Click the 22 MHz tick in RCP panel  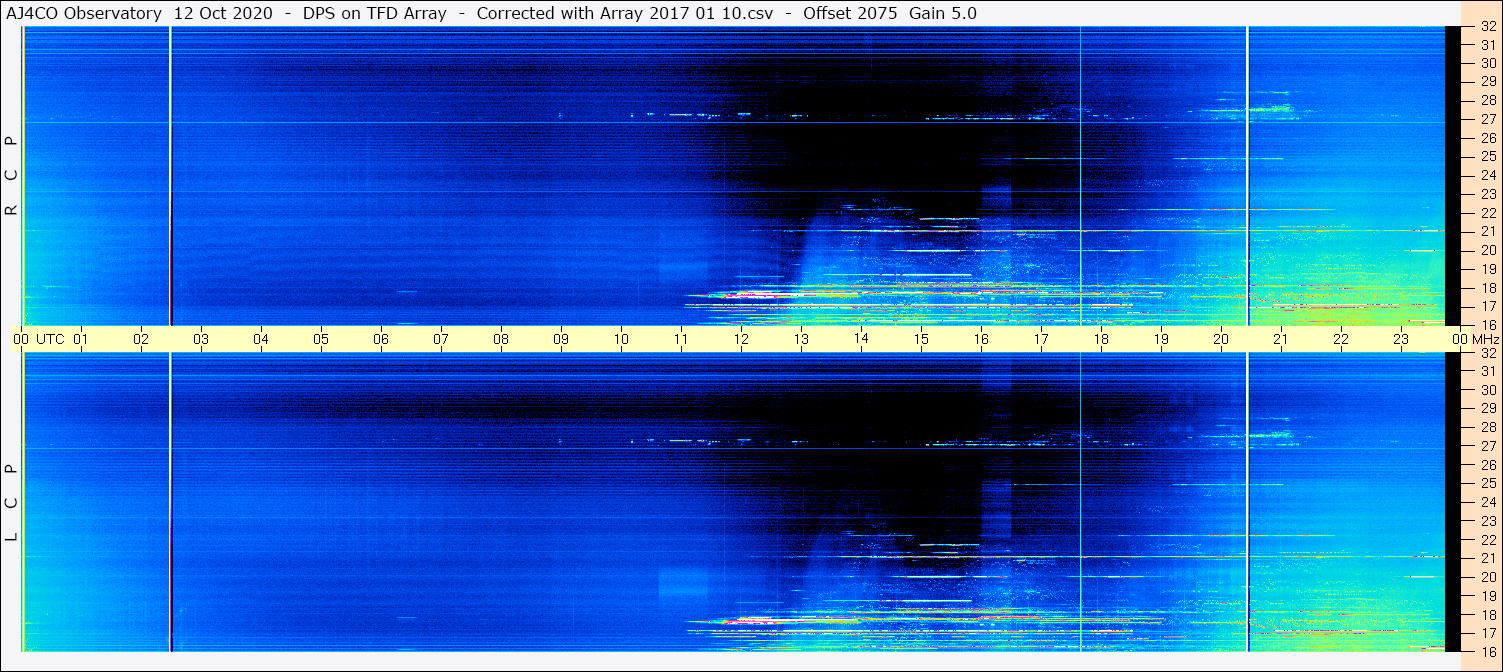1487,212
